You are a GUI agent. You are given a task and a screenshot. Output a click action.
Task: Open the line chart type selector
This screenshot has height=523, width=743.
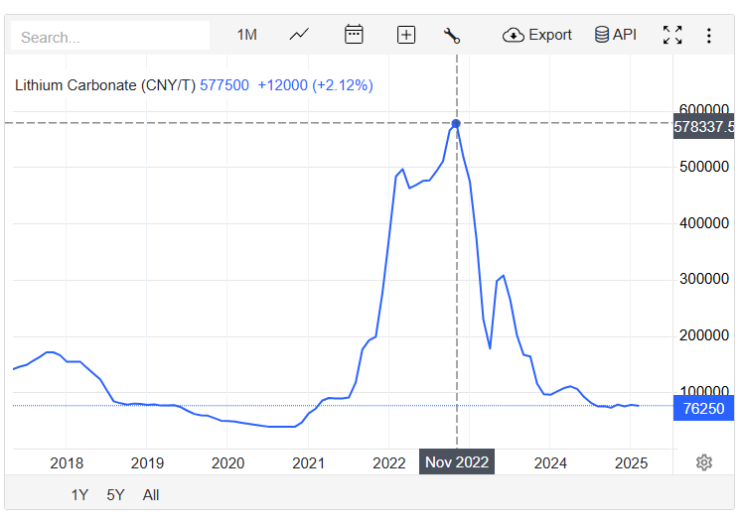[299, 35]
